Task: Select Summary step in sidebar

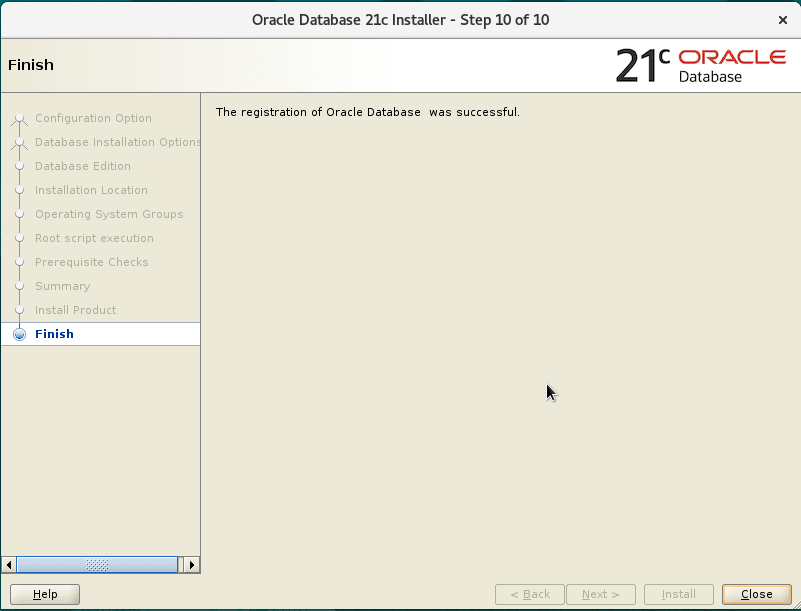Action: click(x=63, y=286)
